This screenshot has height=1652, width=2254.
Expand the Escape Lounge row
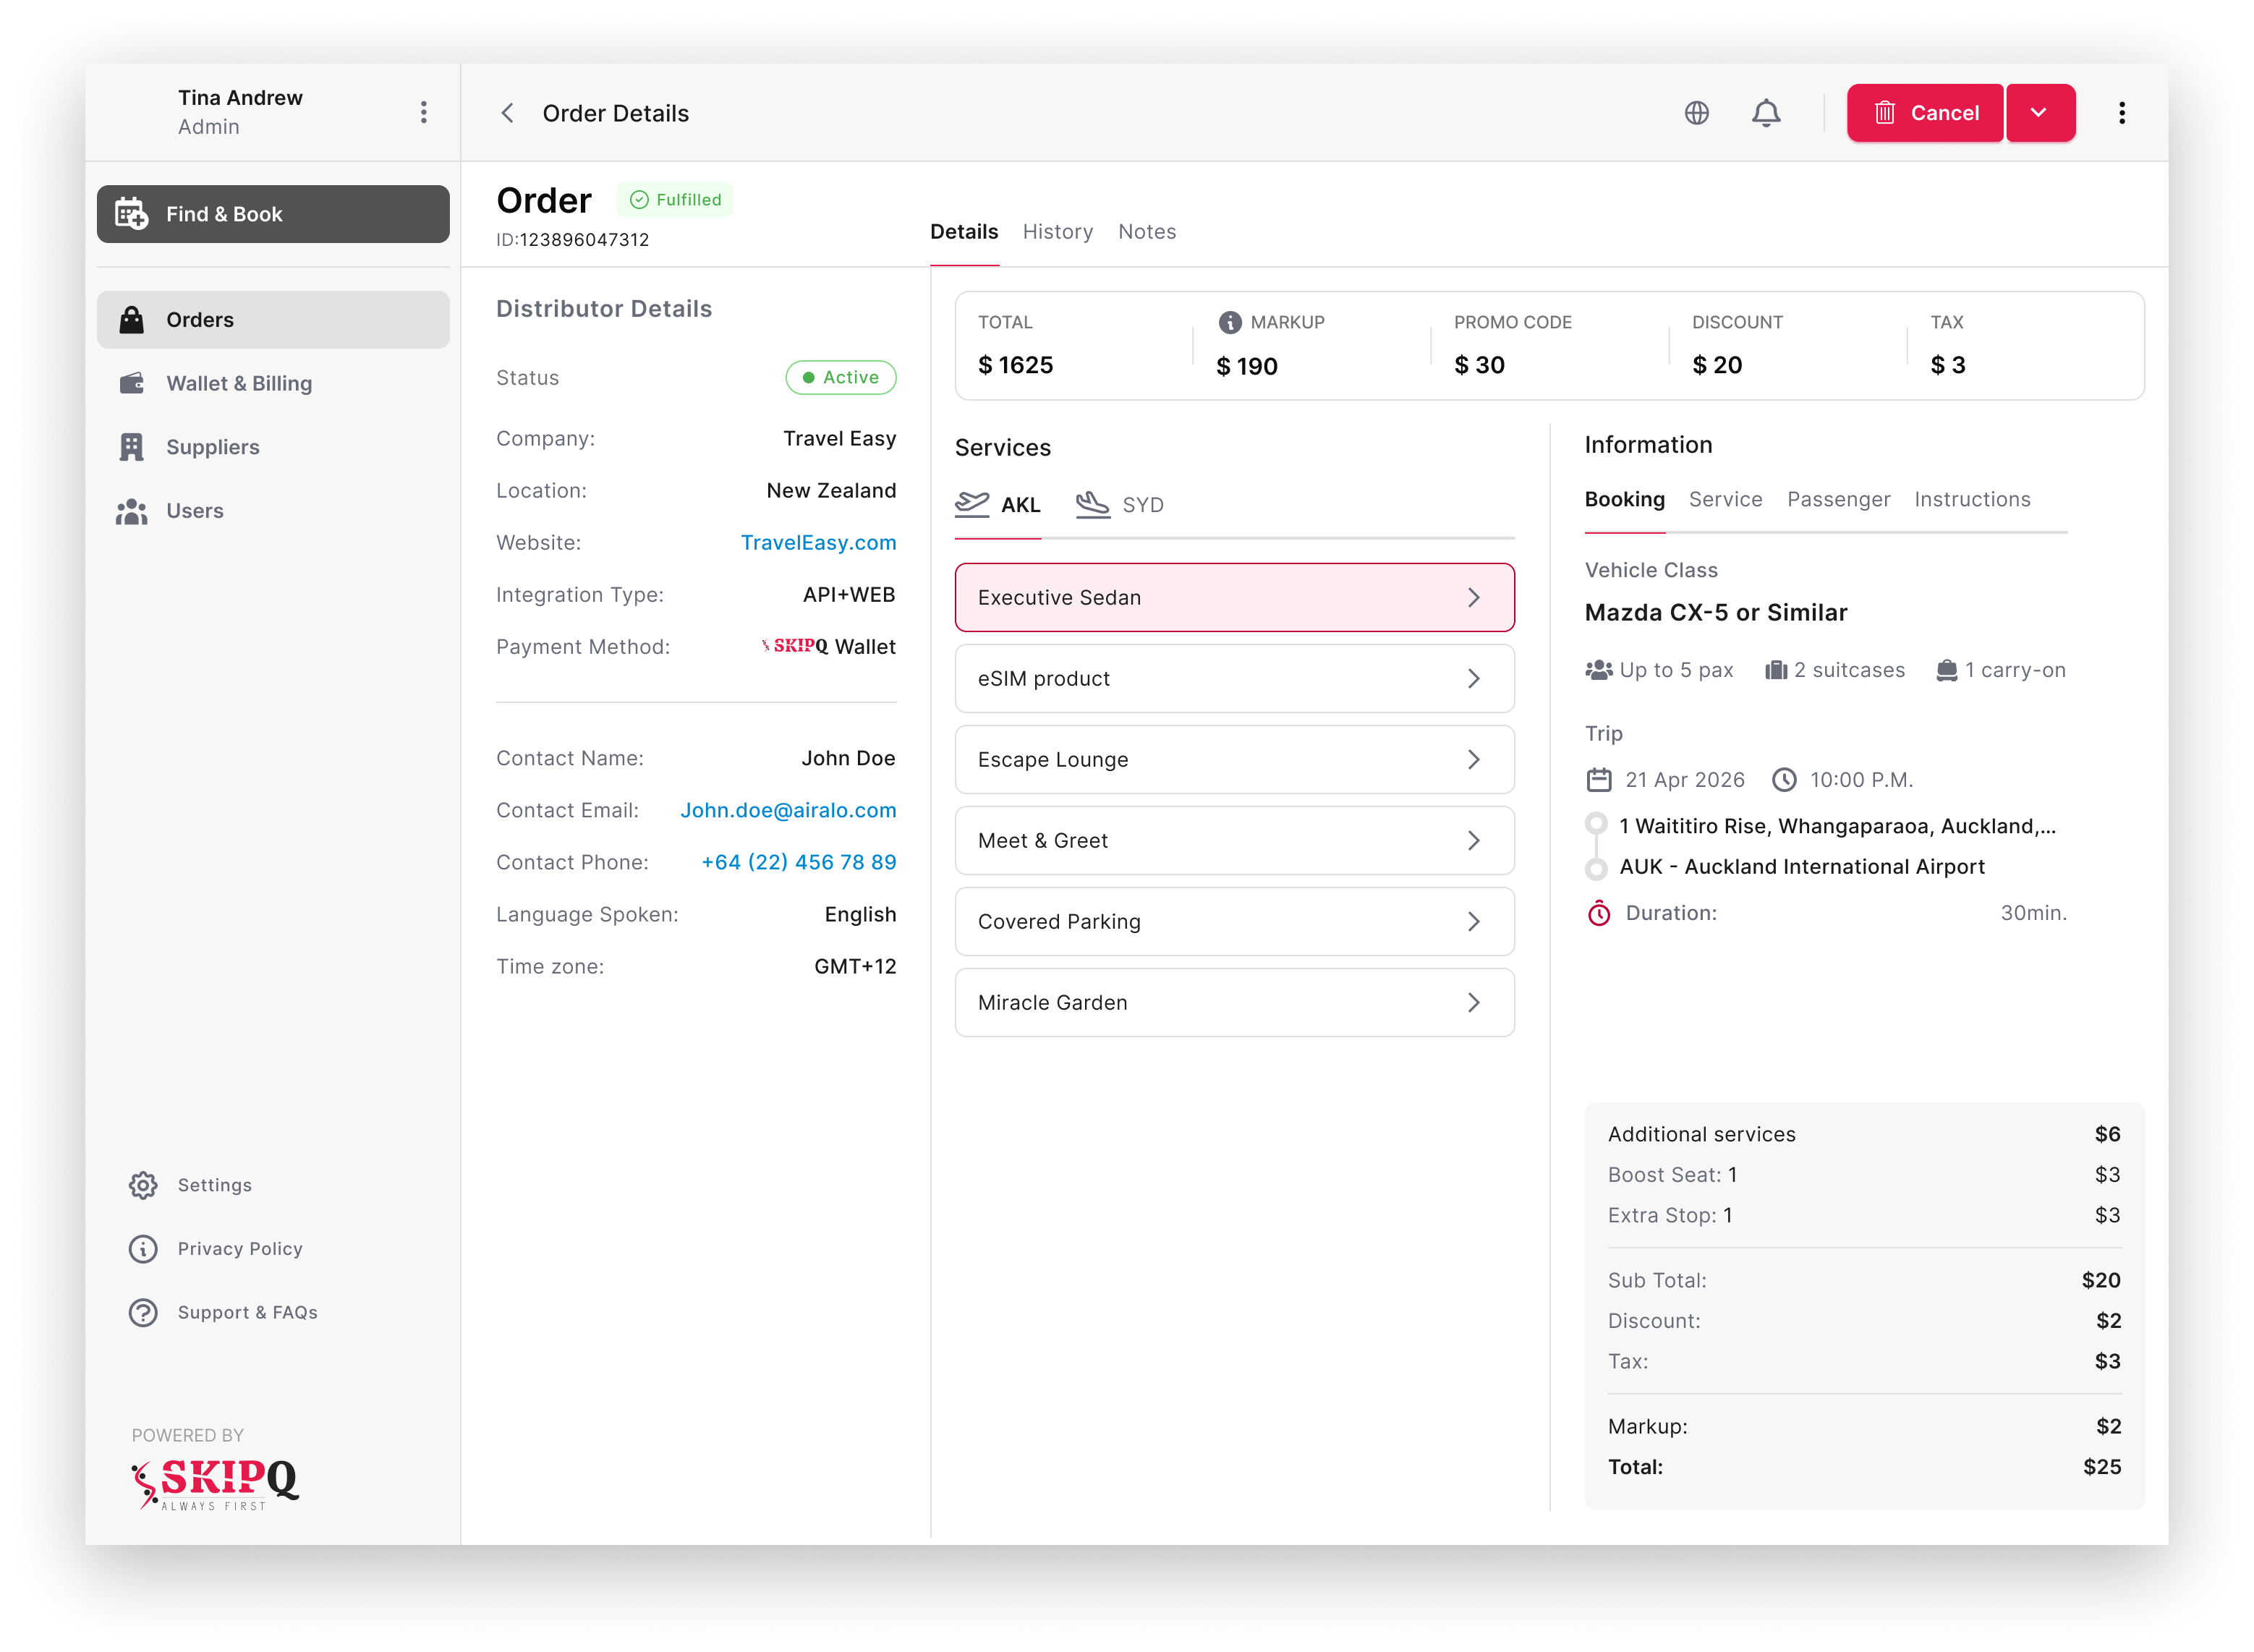1234,759
